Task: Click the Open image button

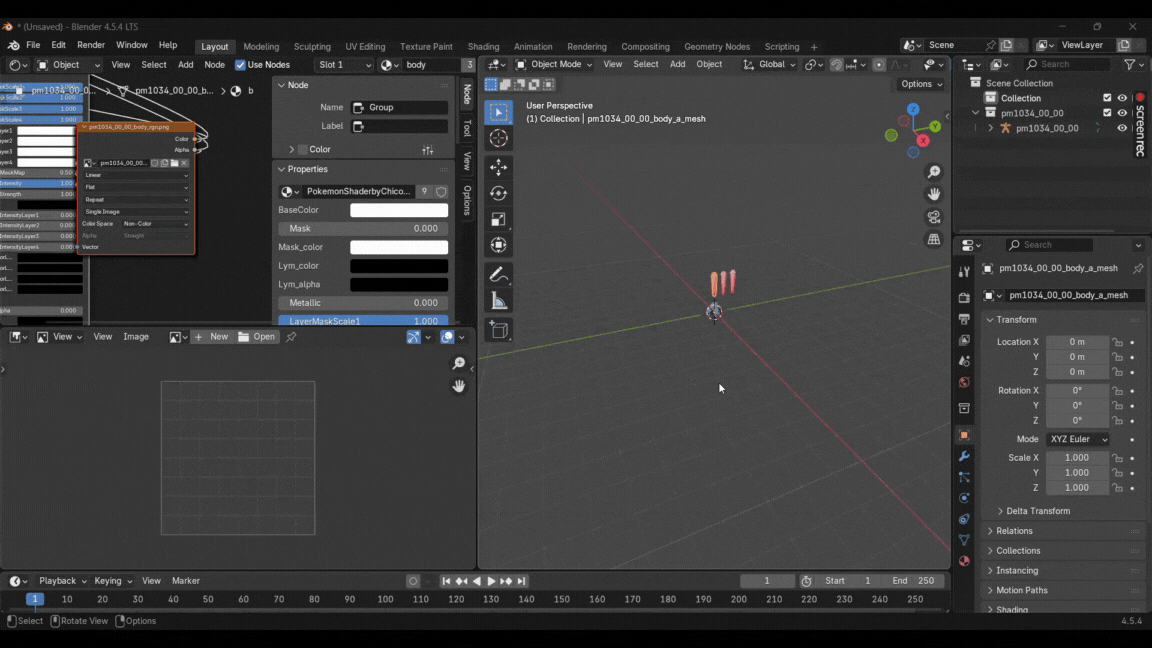Action: (257, 337)
